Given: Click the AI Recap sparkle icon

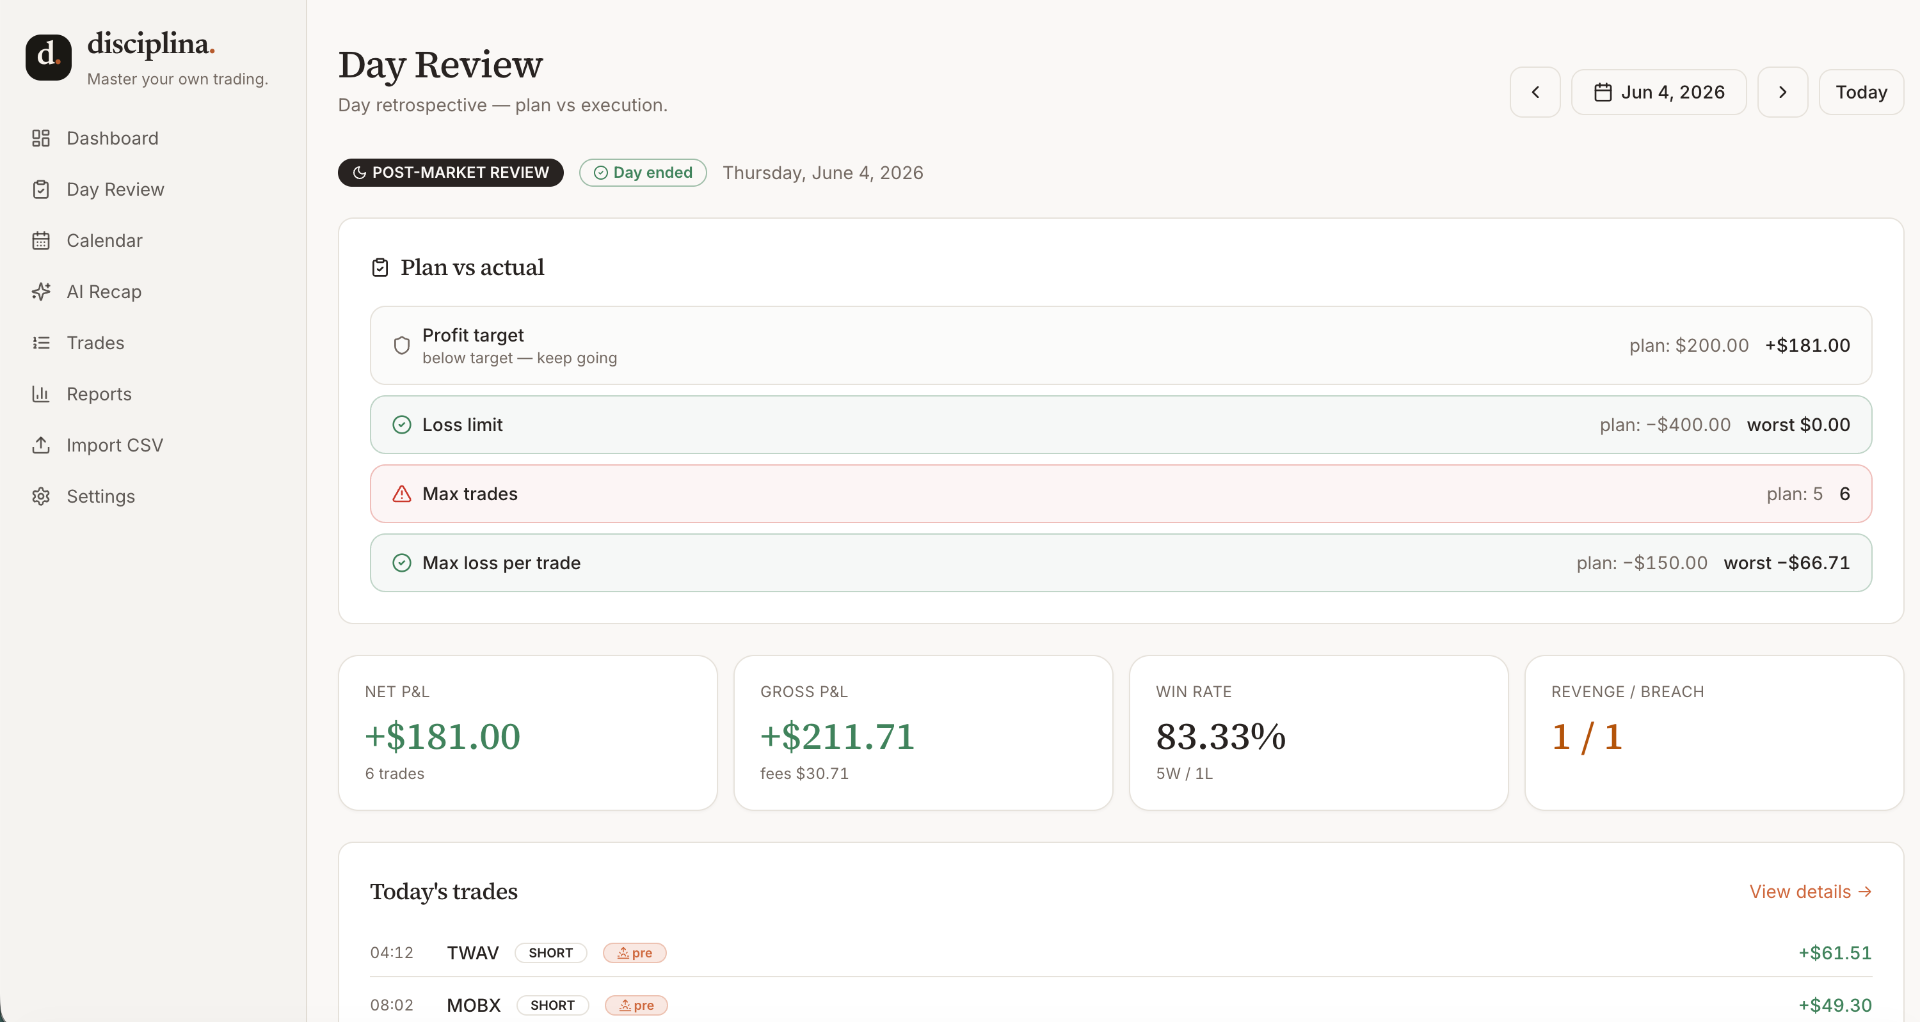Looking at the screenshot, I should tap(41, 291).
